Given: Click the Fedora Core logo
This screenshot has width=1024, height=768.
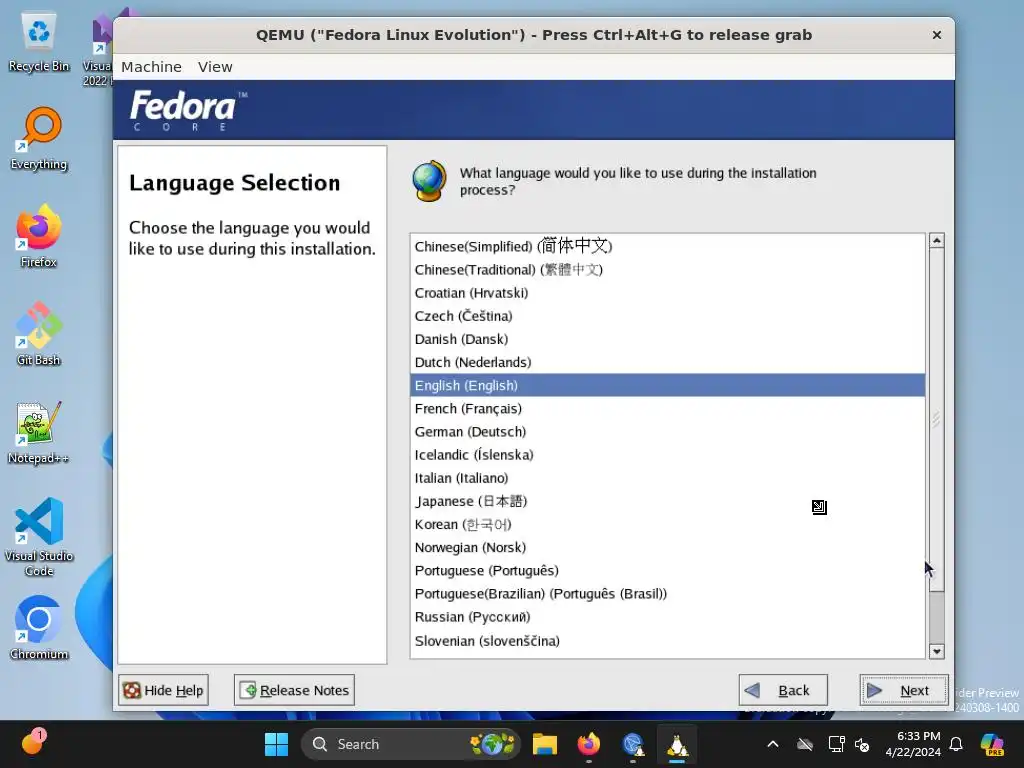Looking at the screenshot, I should pos(188,110).
